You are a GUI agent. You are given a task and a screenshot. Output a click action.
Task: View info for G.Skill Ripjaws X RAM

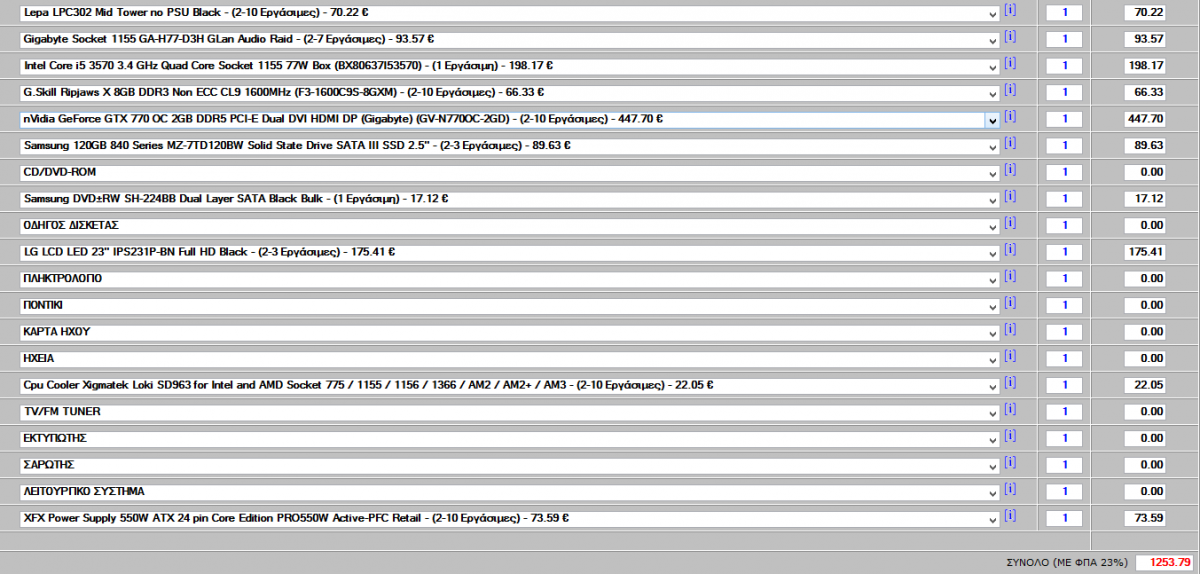[1010, 90]
